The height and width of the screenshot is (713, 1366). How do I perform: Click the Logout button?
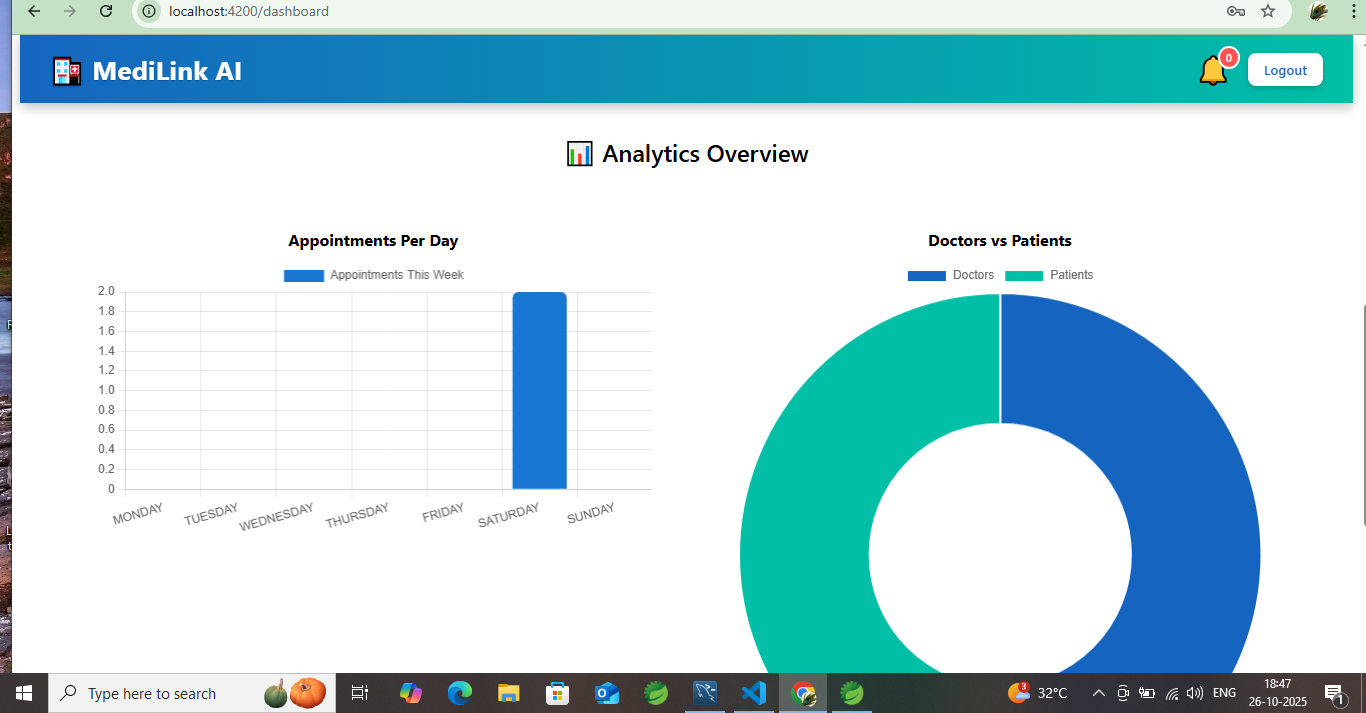[x=1285, y=70]
